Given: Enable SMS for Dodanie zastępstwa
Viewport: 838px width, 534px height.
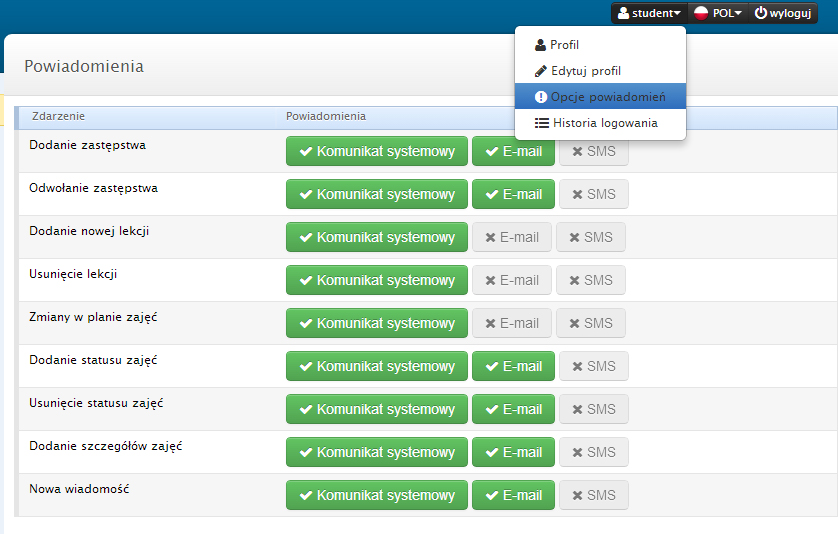Looking at the screenshot, I should pyautogui.click(x=593, y=152).
